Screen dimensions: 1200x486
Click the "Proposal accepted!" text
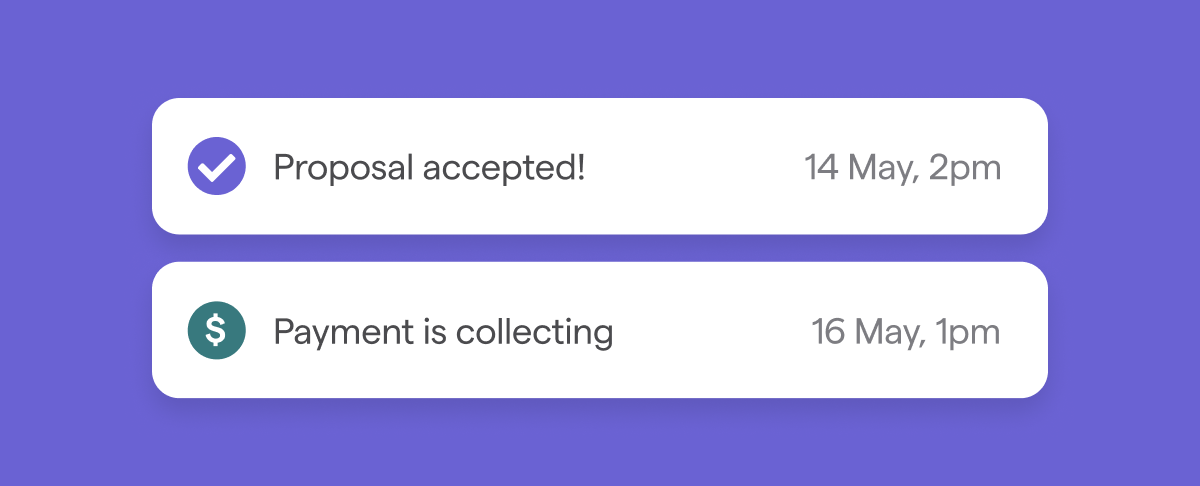pos(429,168)
